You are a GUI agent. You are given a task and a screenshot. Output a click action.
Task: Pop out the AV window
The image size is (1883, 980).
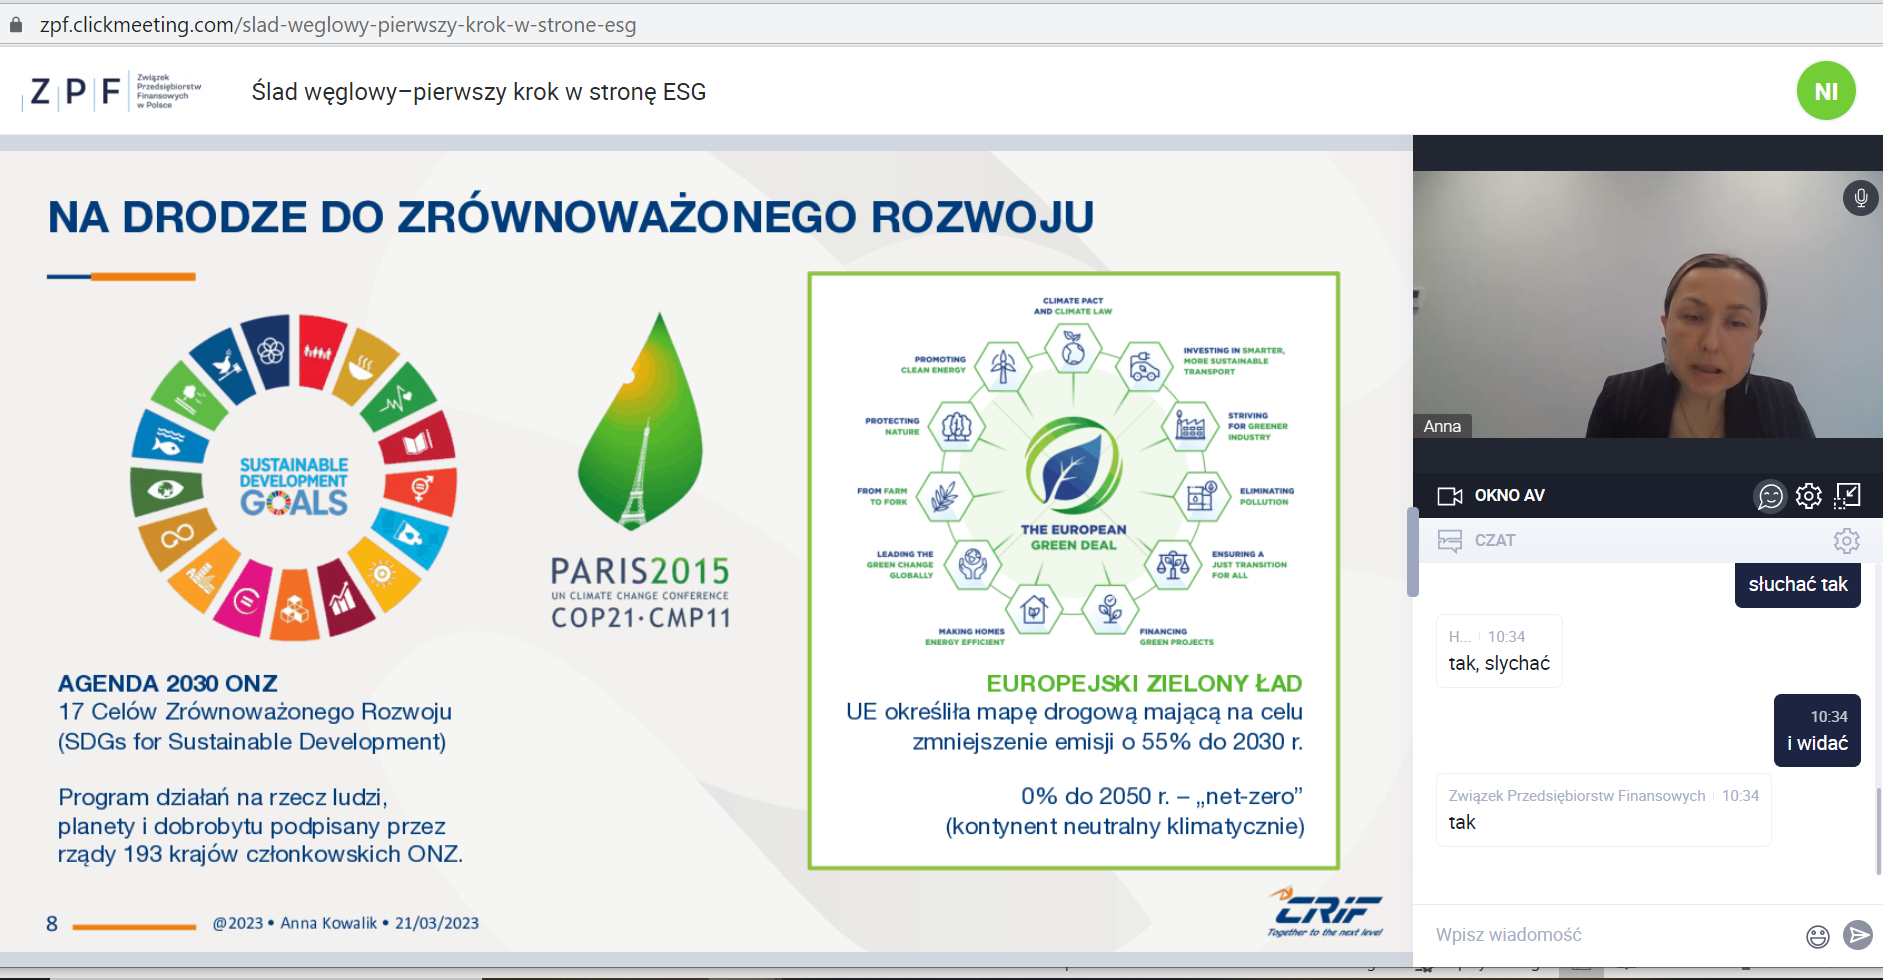1847,496
